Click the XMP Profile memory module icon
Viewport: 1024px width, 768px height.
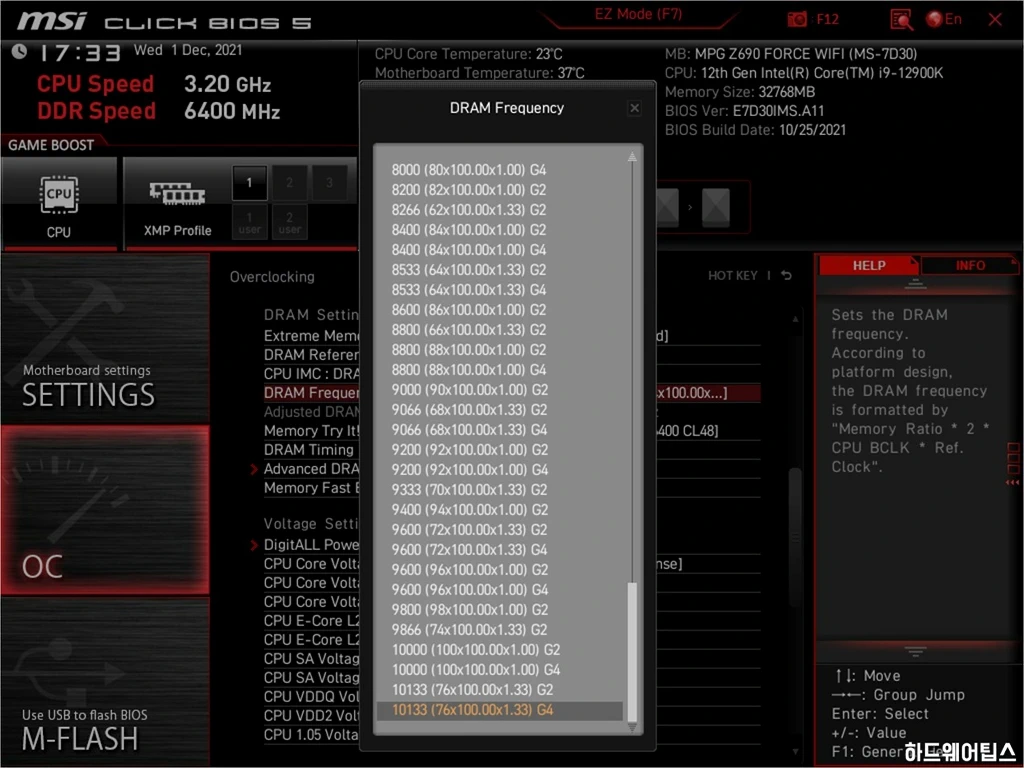177,193
